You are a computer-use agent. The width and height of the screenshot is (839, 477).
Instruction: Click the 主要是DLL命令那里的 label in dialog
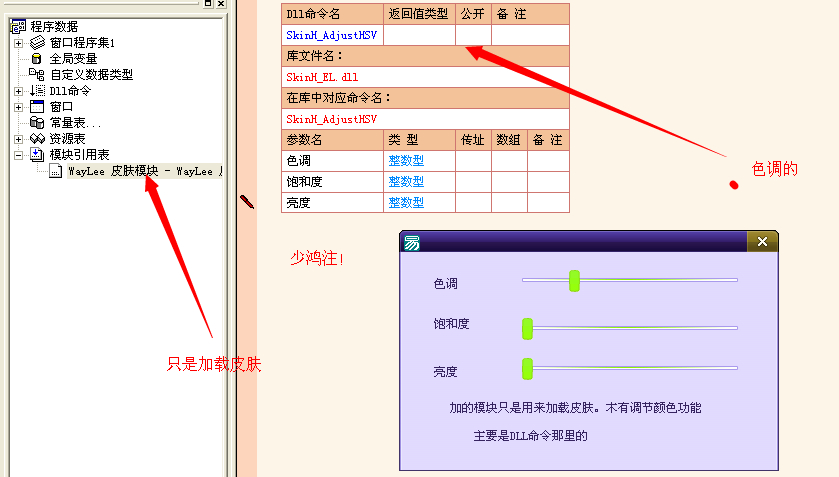[x=530, y=436]
